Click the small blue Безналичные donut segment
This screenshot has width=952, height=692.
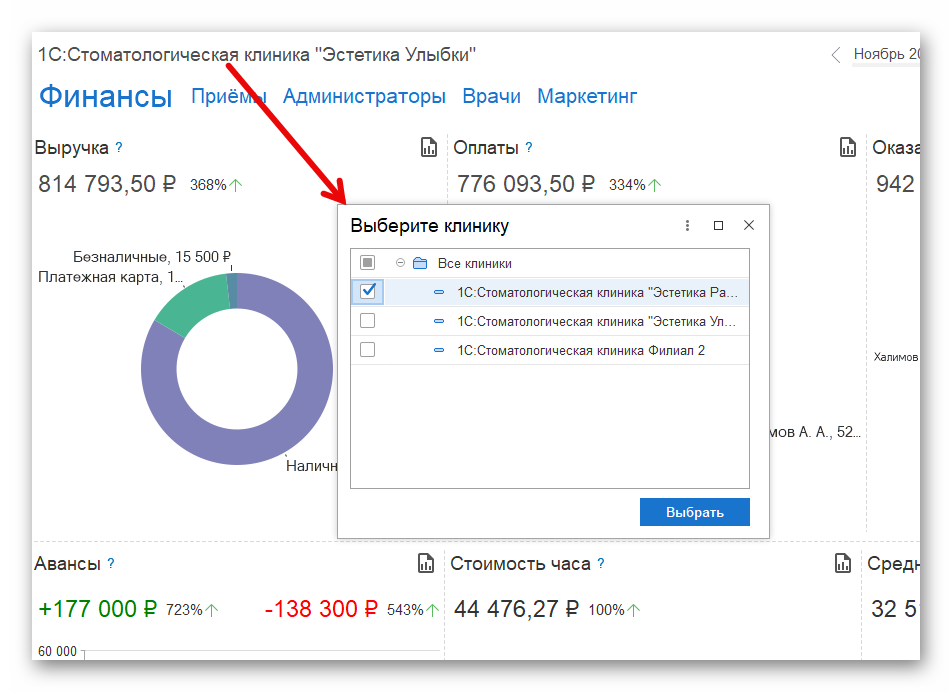click(233, 291)
